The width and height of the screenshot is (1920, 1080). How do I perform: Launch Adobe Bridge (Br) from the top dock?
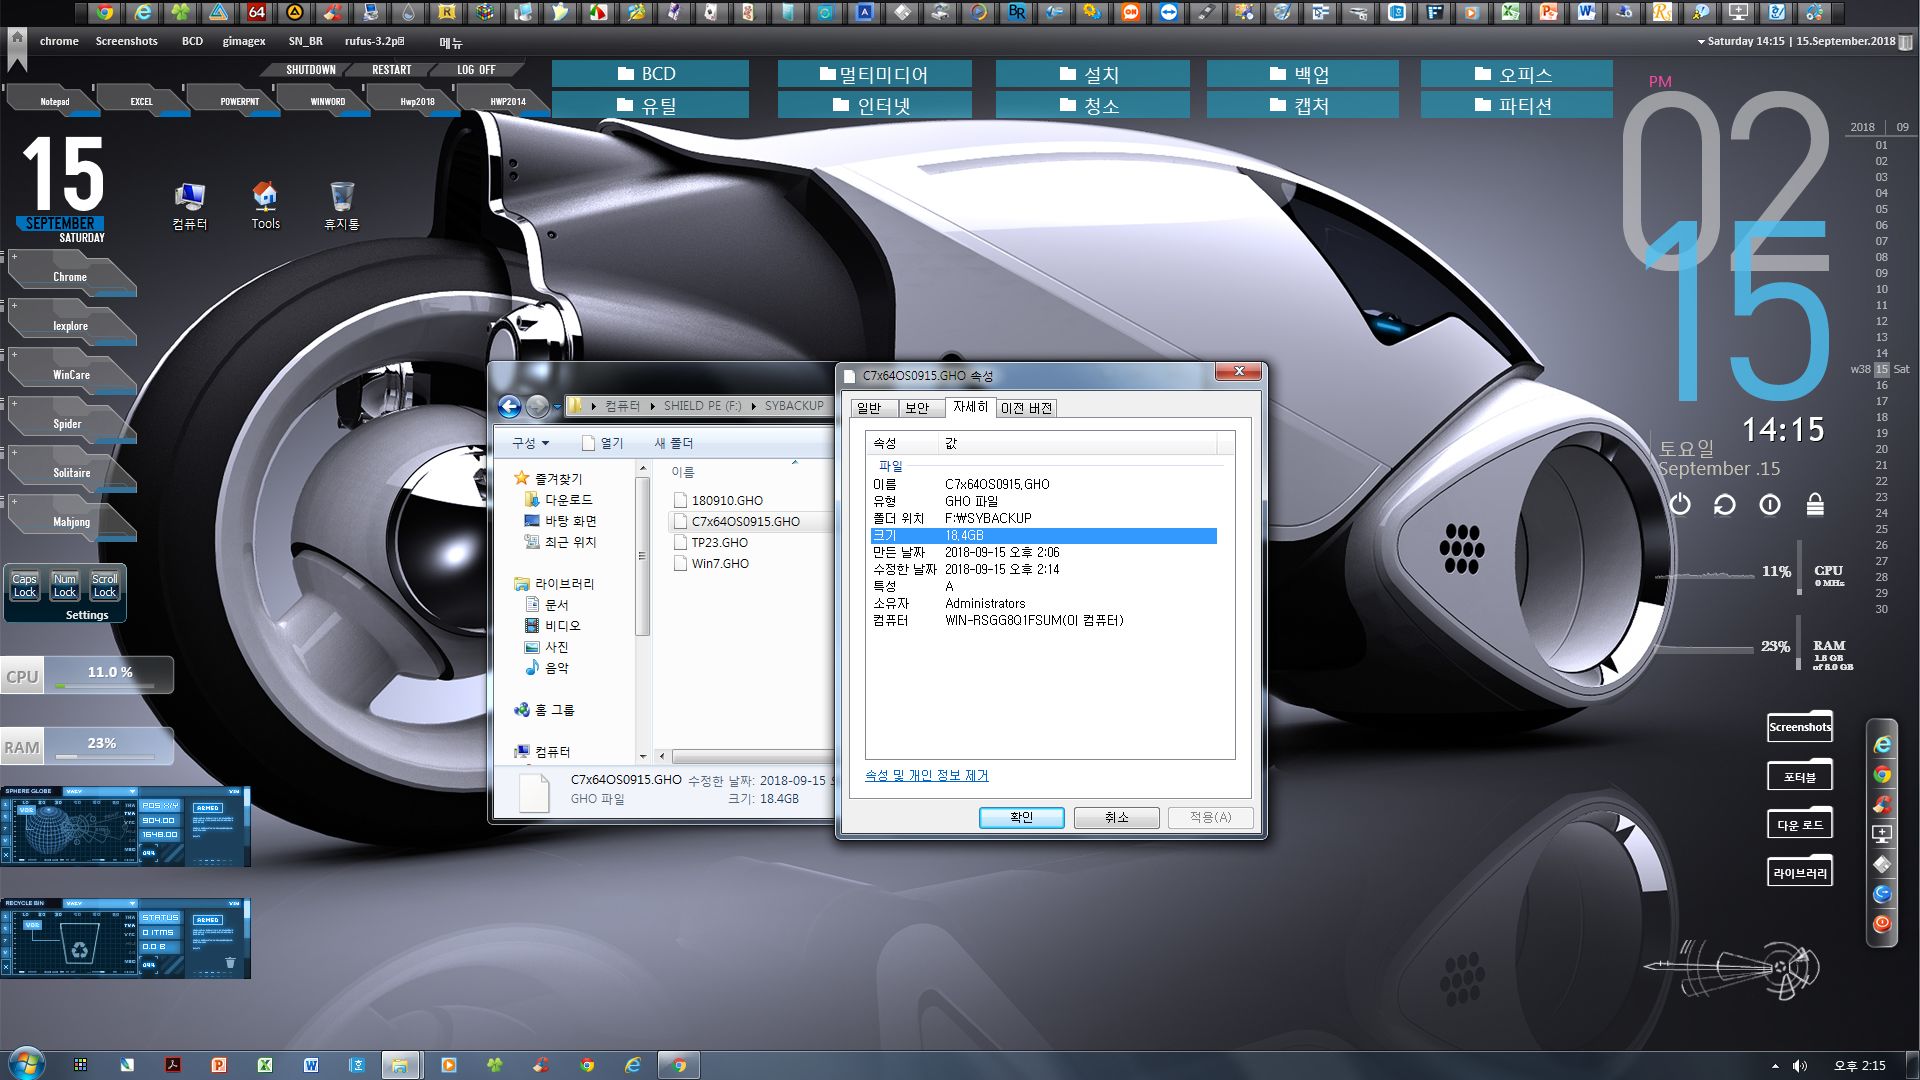tap(1017, 12)
